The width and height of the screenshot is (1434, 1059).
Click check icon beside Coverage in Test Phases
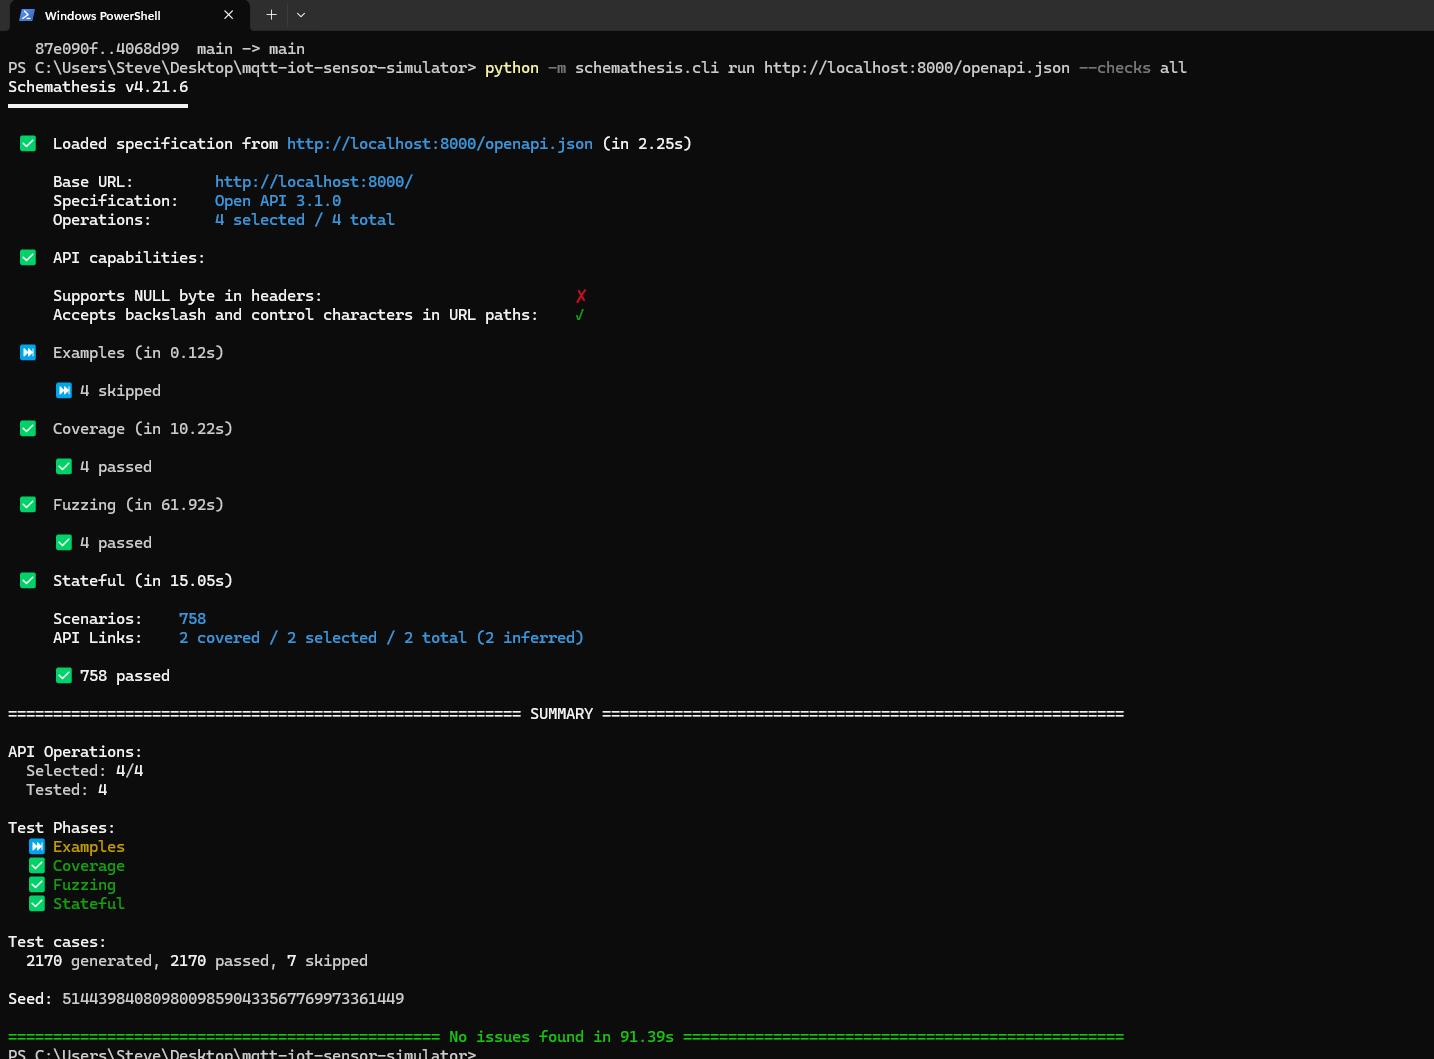[37, 866]
